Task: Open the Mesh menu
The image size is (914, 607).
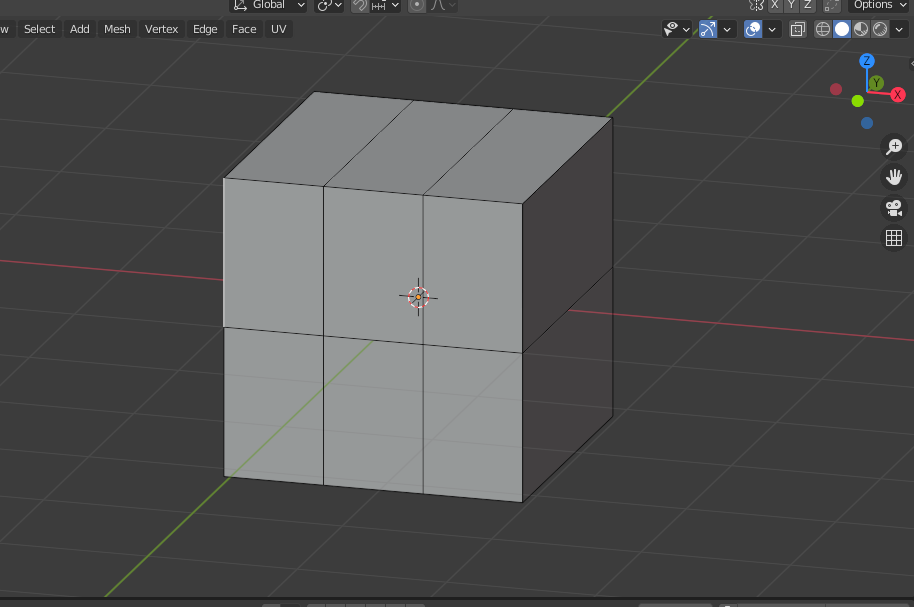Action: point(117,29)
